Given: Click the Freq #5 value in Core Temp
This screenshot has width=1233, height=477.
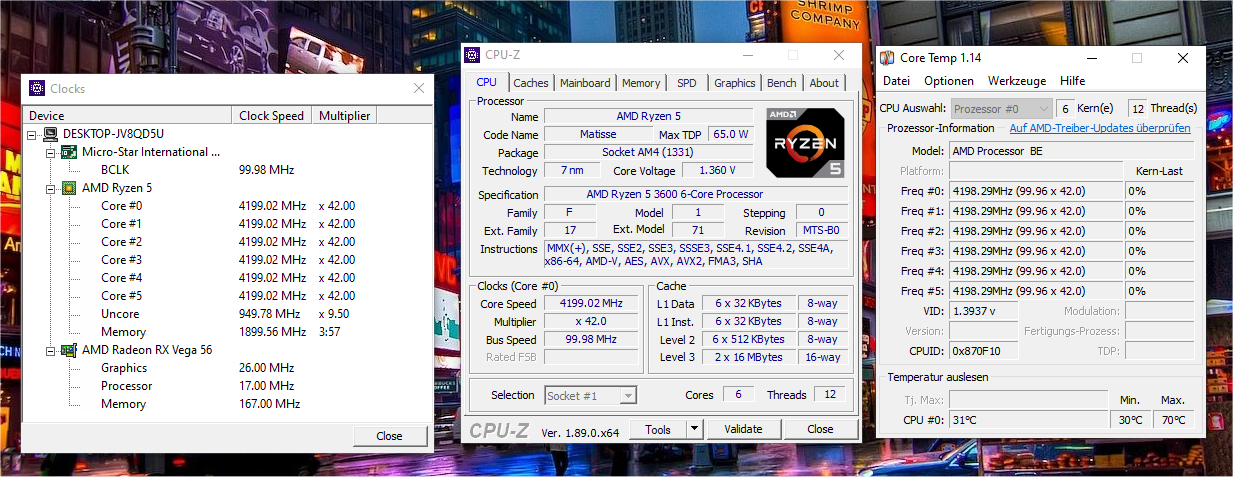Looking at the screenshot, I should 1035,291.
